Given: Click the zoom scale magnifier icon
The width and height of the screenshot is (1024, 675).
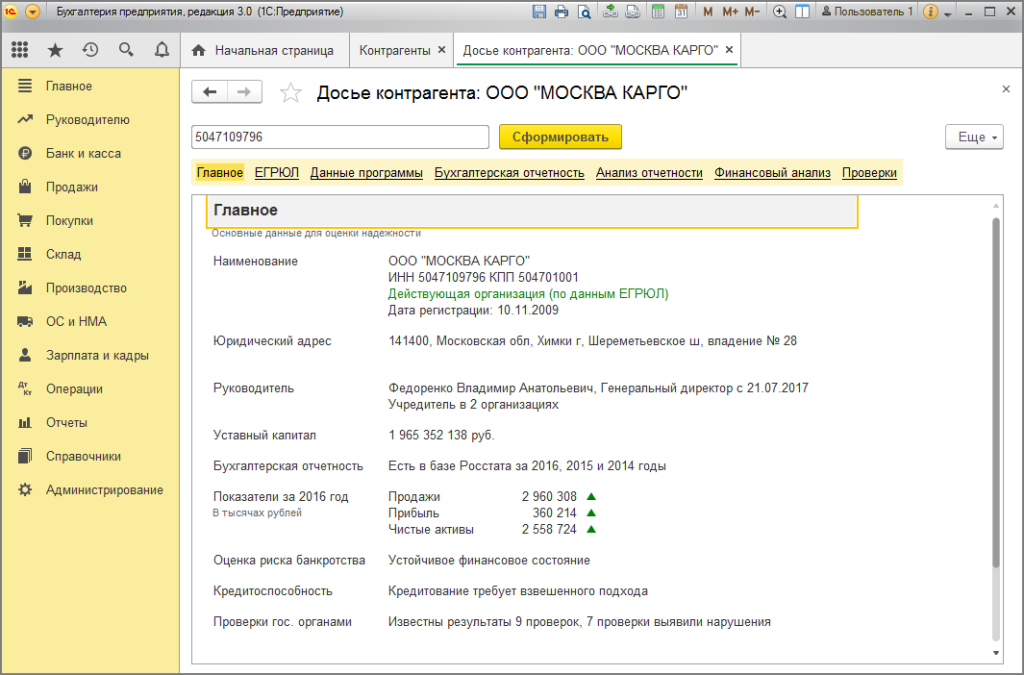Looking at the screenshot, I should [x=779, y=12].
